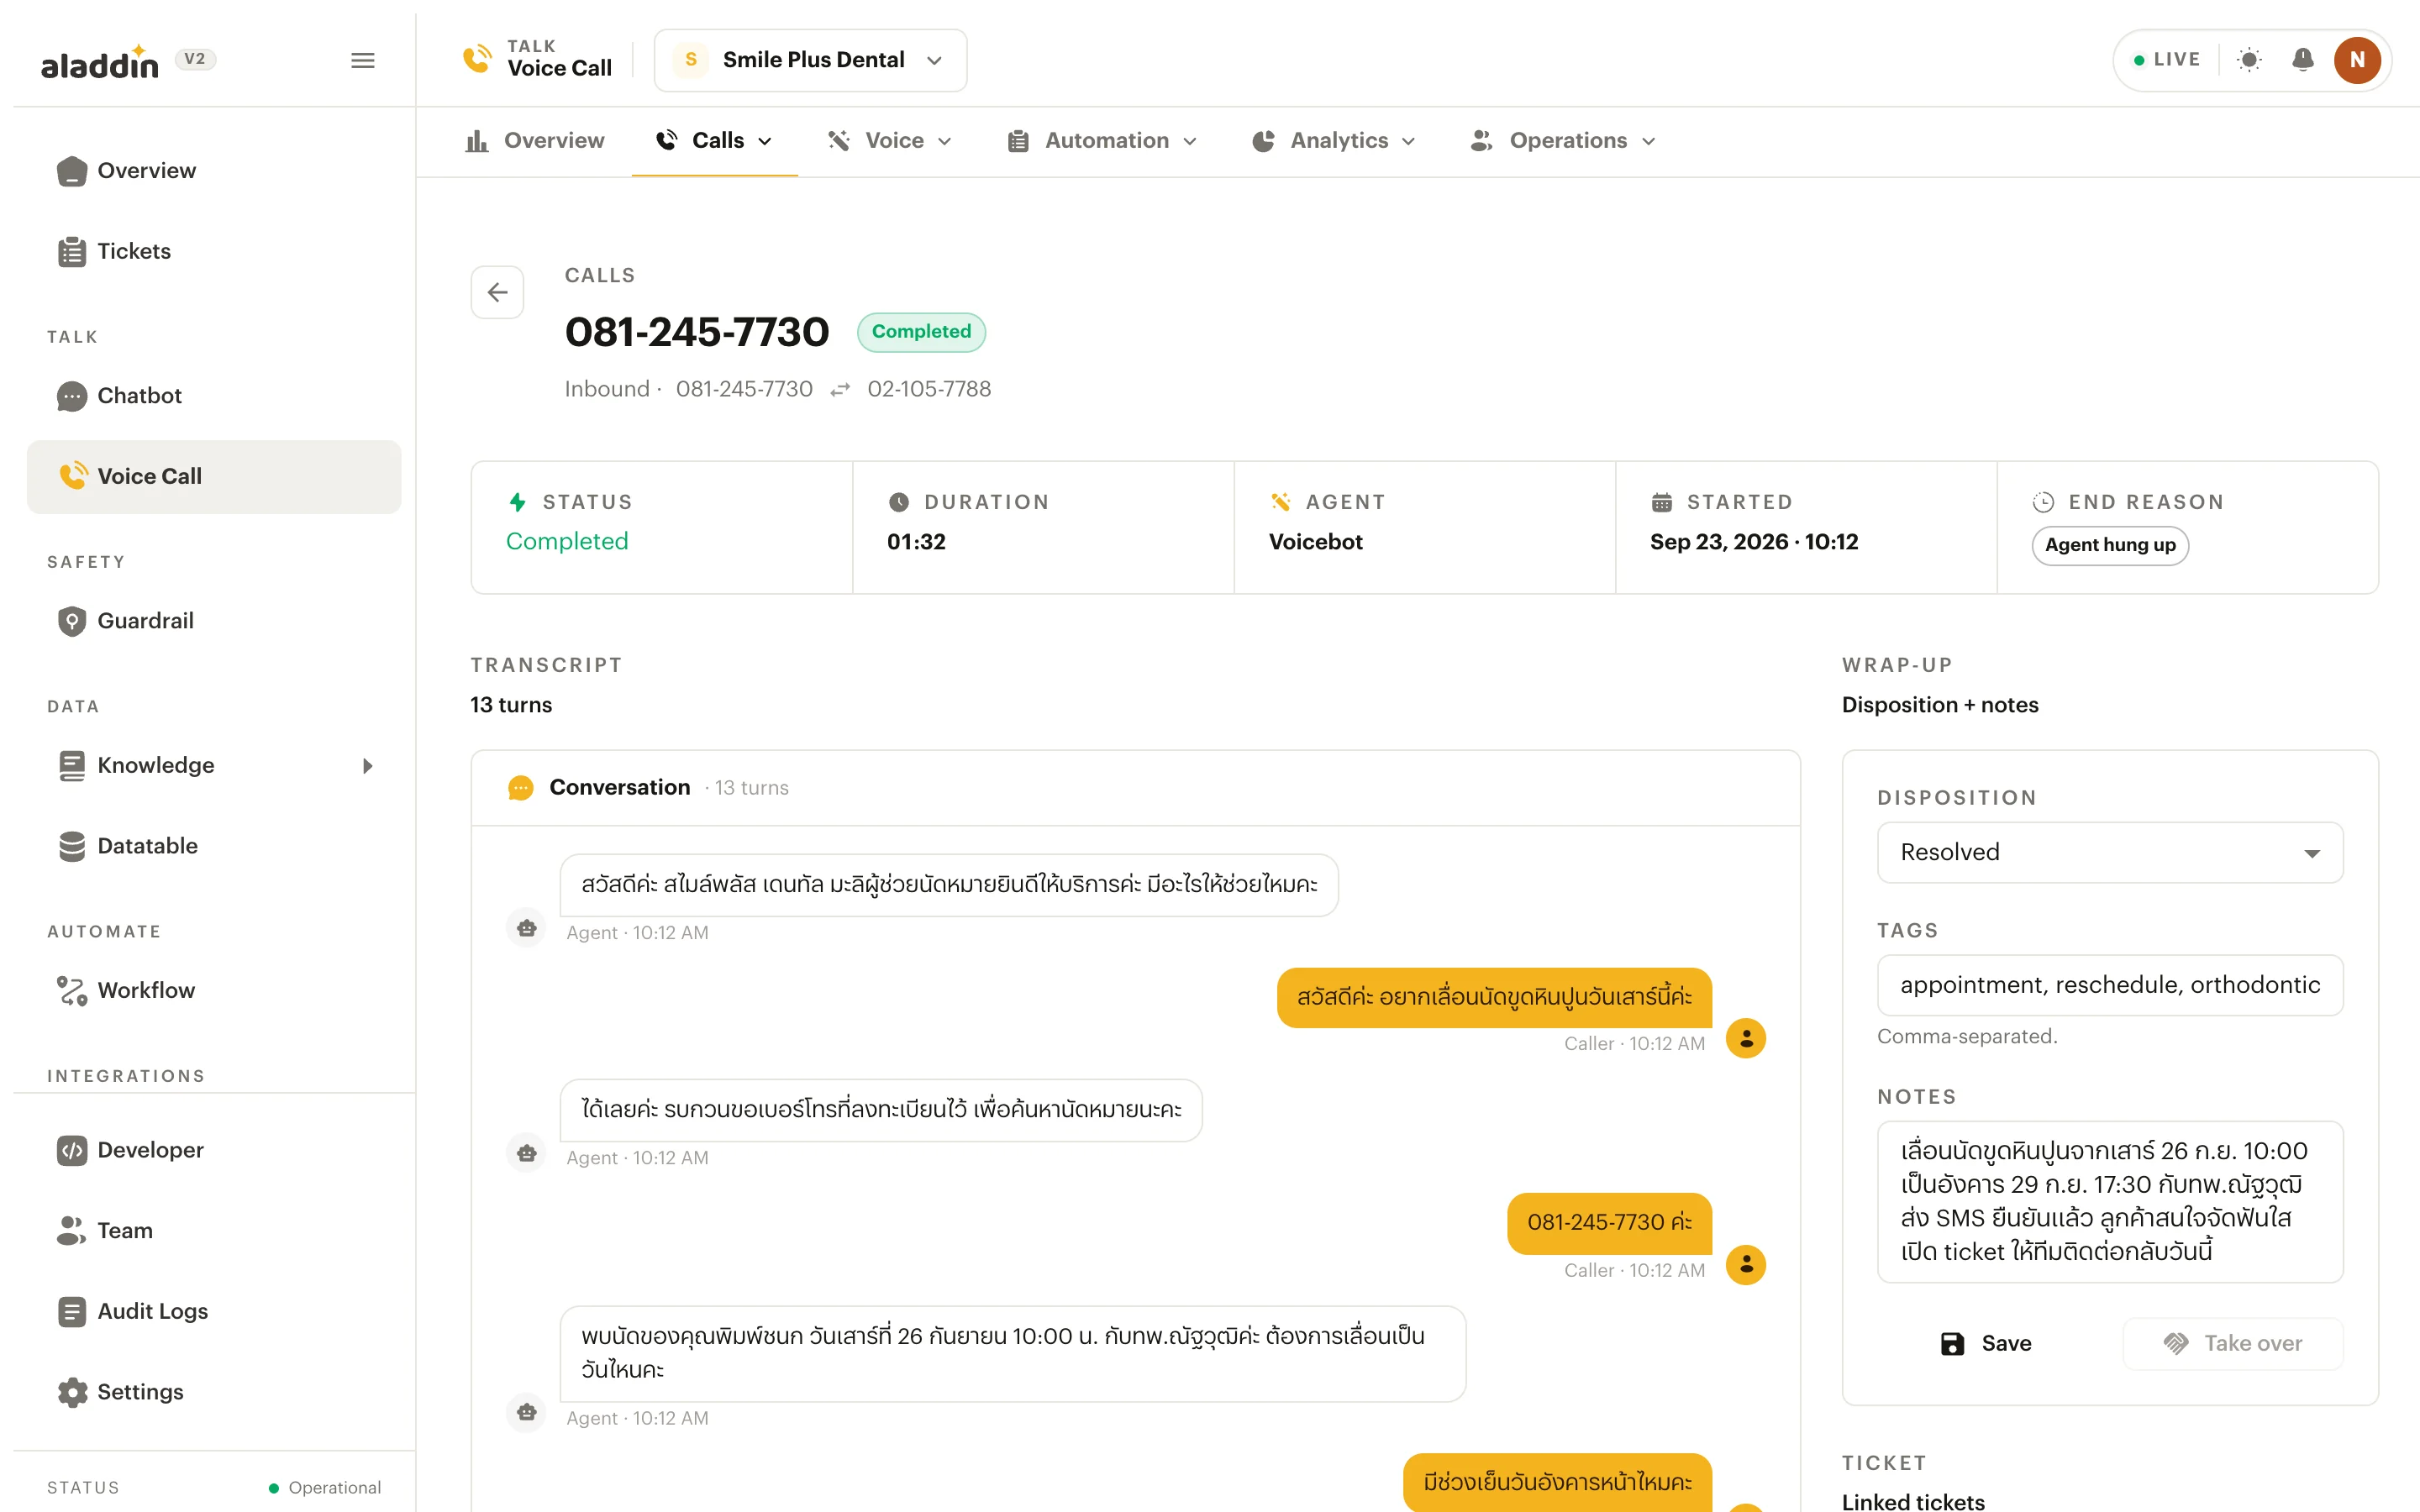Open Datatable database icon in sidebar
This screenshot has height=1512, width=2420.
[72, 846]
